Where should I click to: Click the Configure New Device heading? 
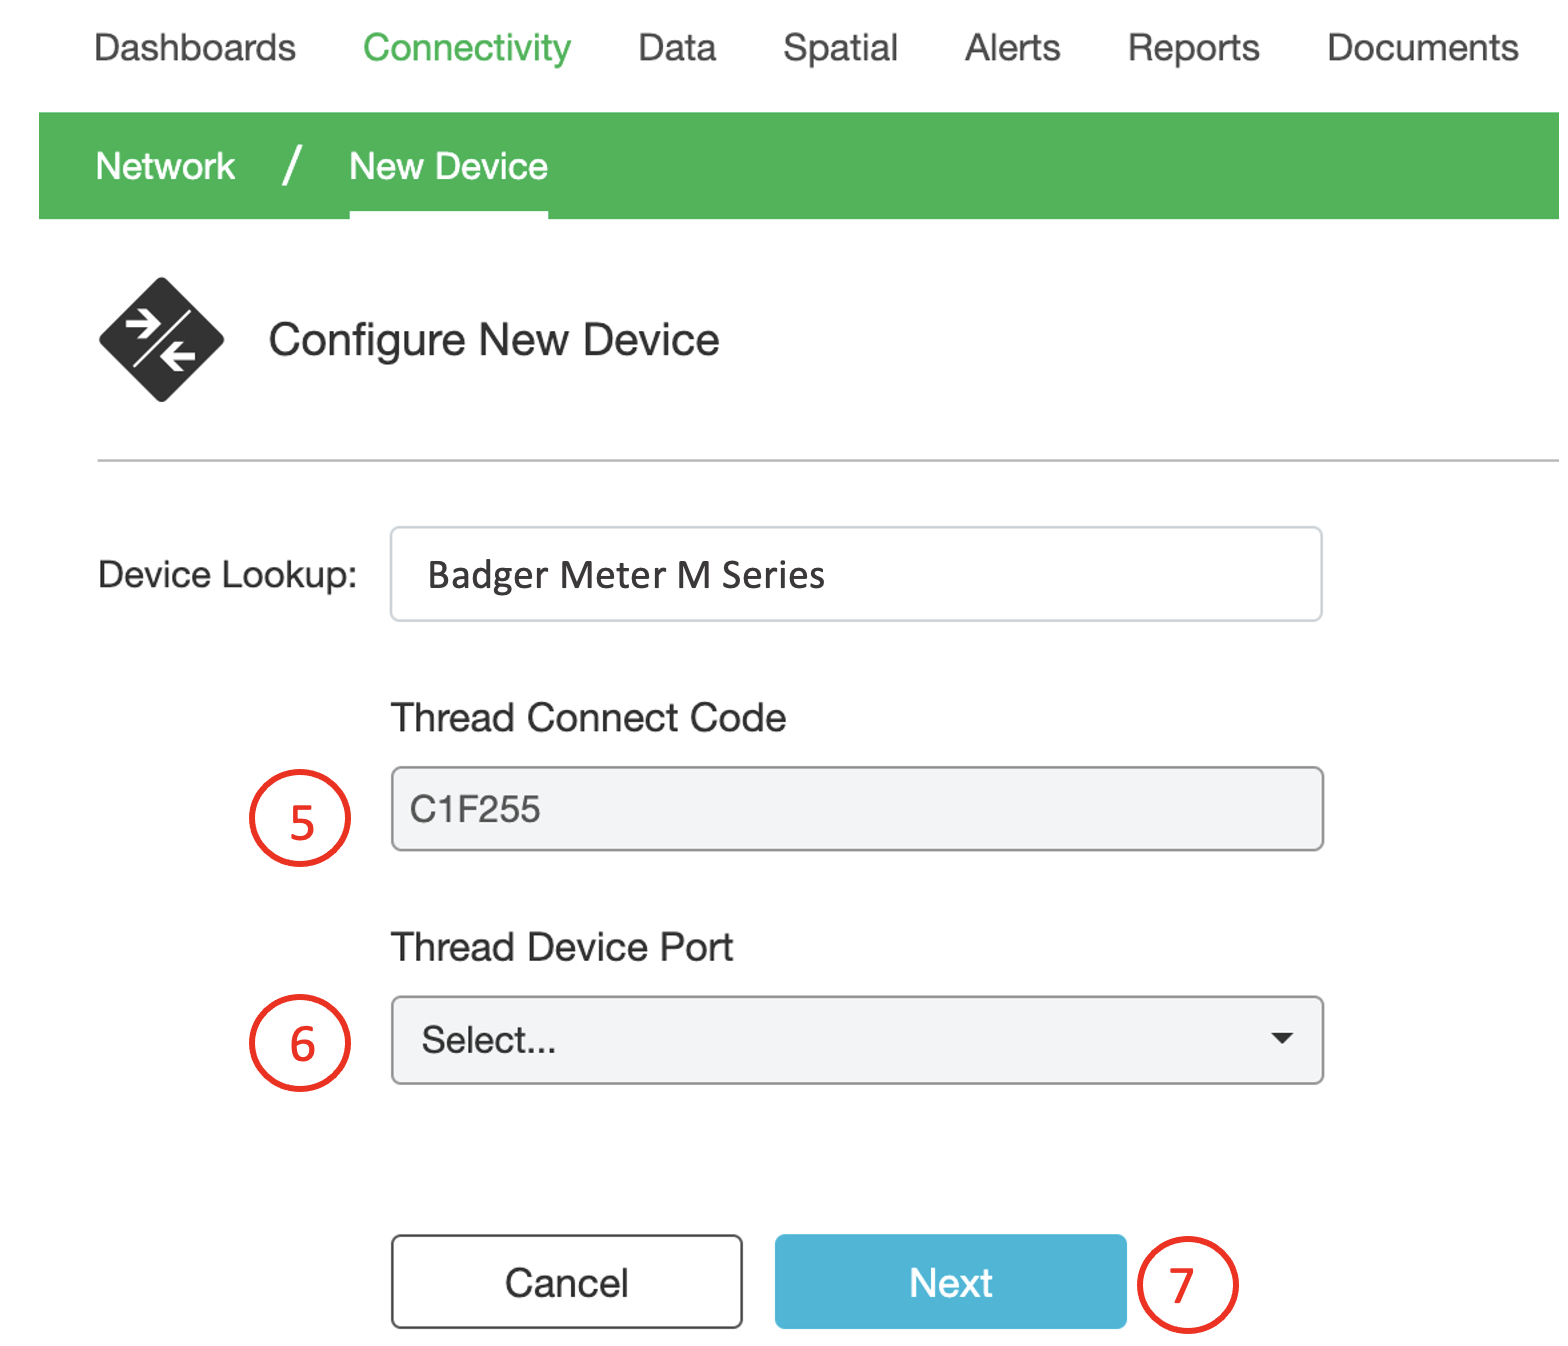tap(494, 340)
